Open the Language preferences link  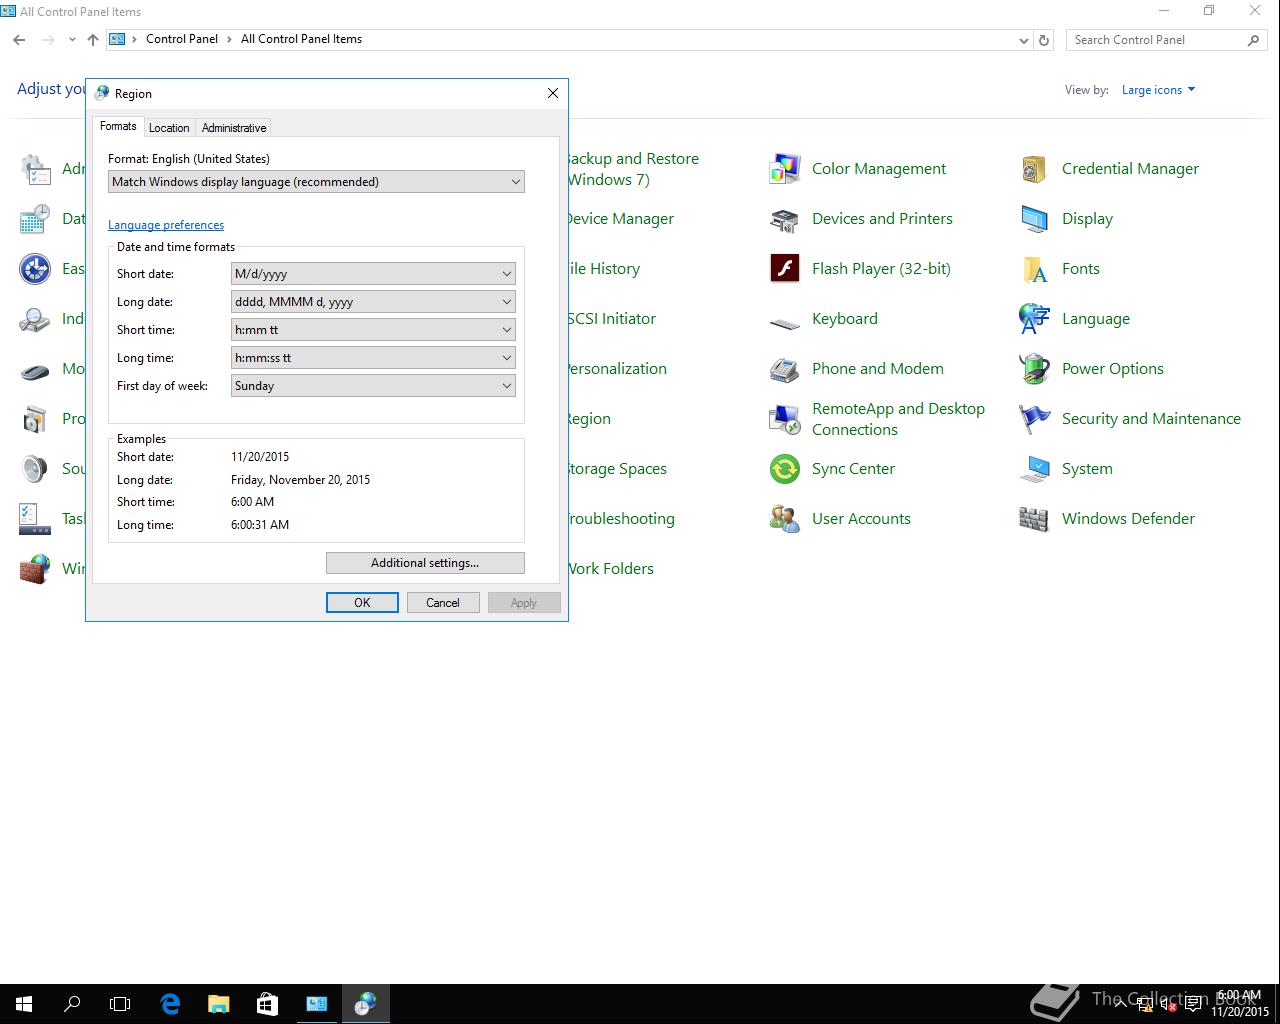click(166, 225)
